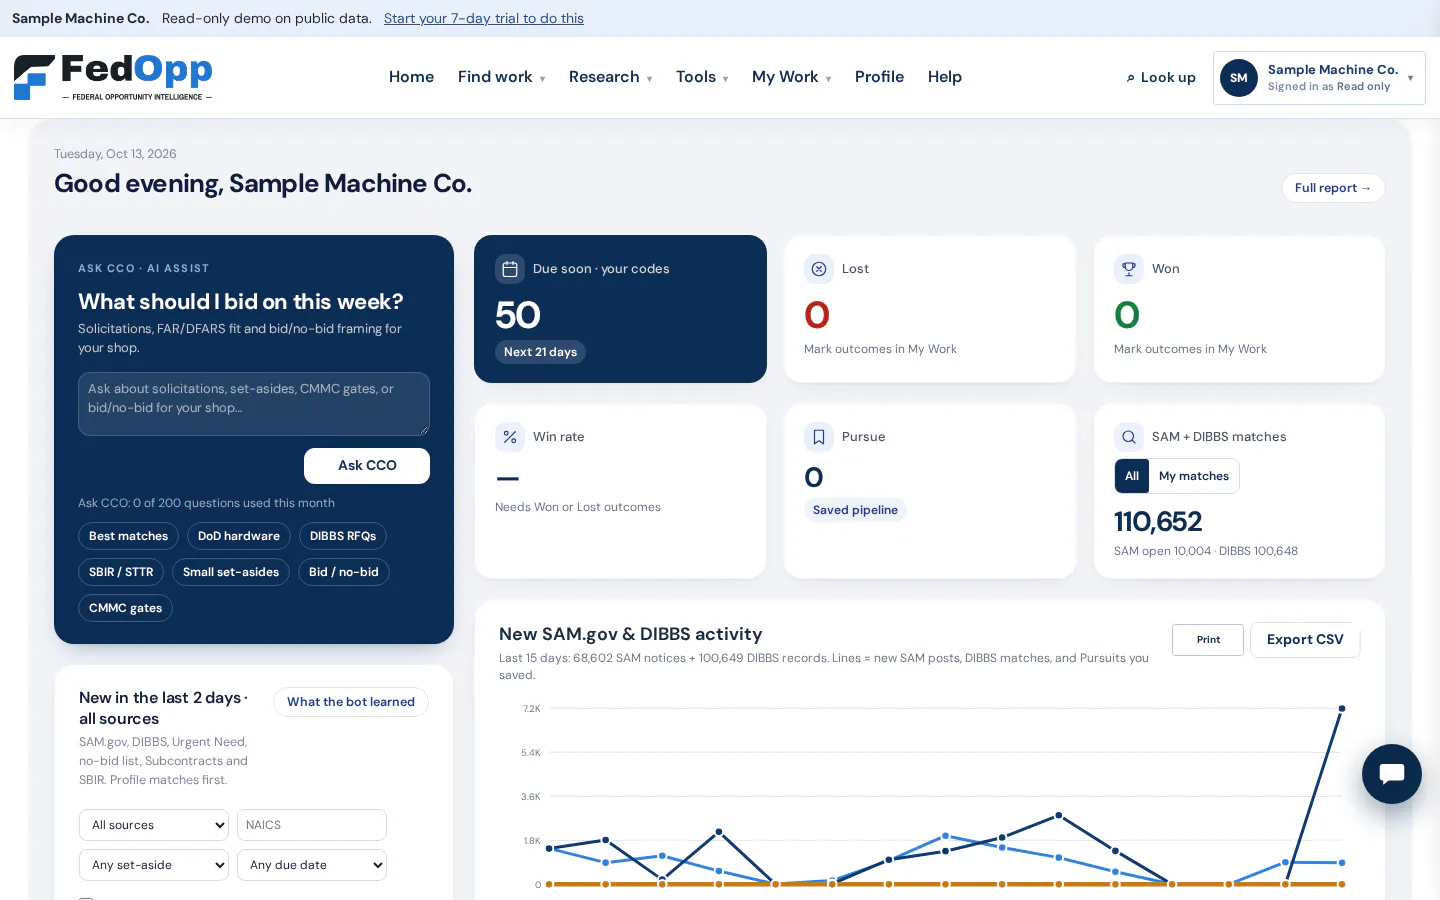Expand the My Work menu
The height and width of the screenshot is (900, 1440).
click(x=791, y=77)
